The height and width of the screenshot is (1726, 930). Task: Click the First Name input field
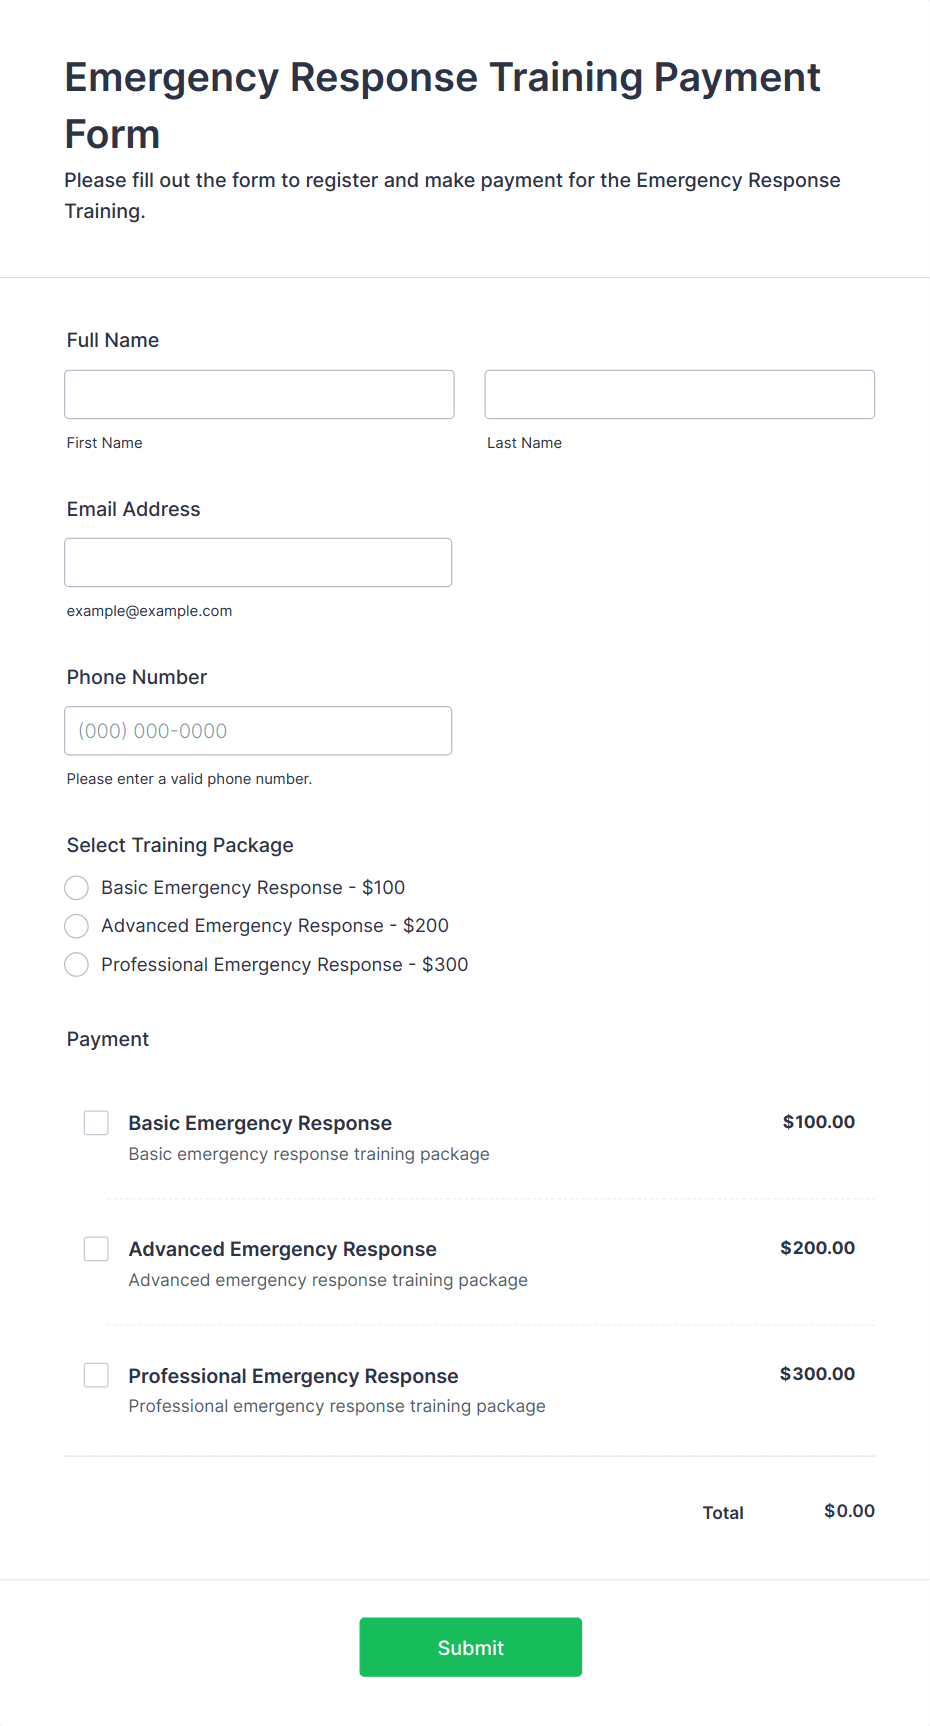click(259, 394)
